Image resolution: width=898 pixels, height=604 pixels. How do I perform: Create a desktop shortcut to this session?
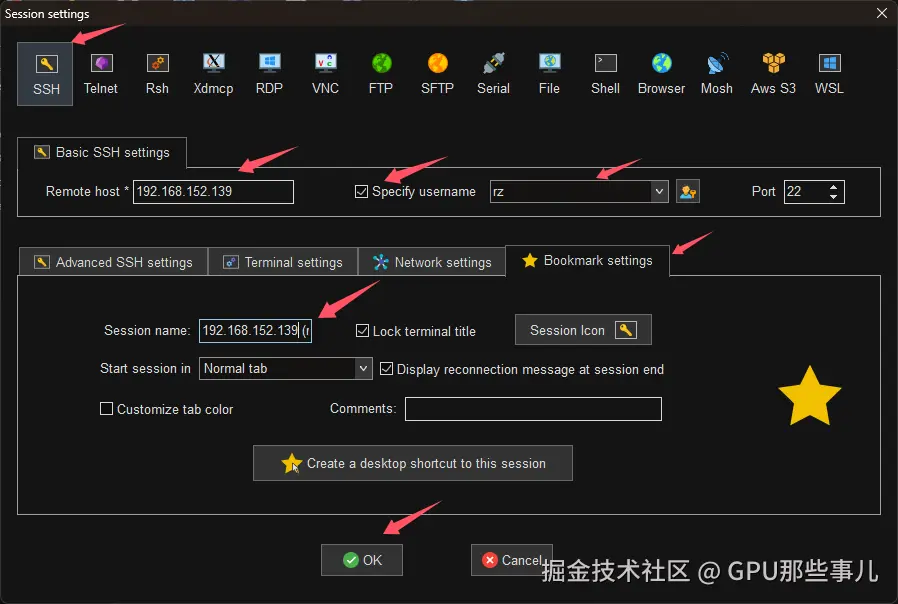413,463
